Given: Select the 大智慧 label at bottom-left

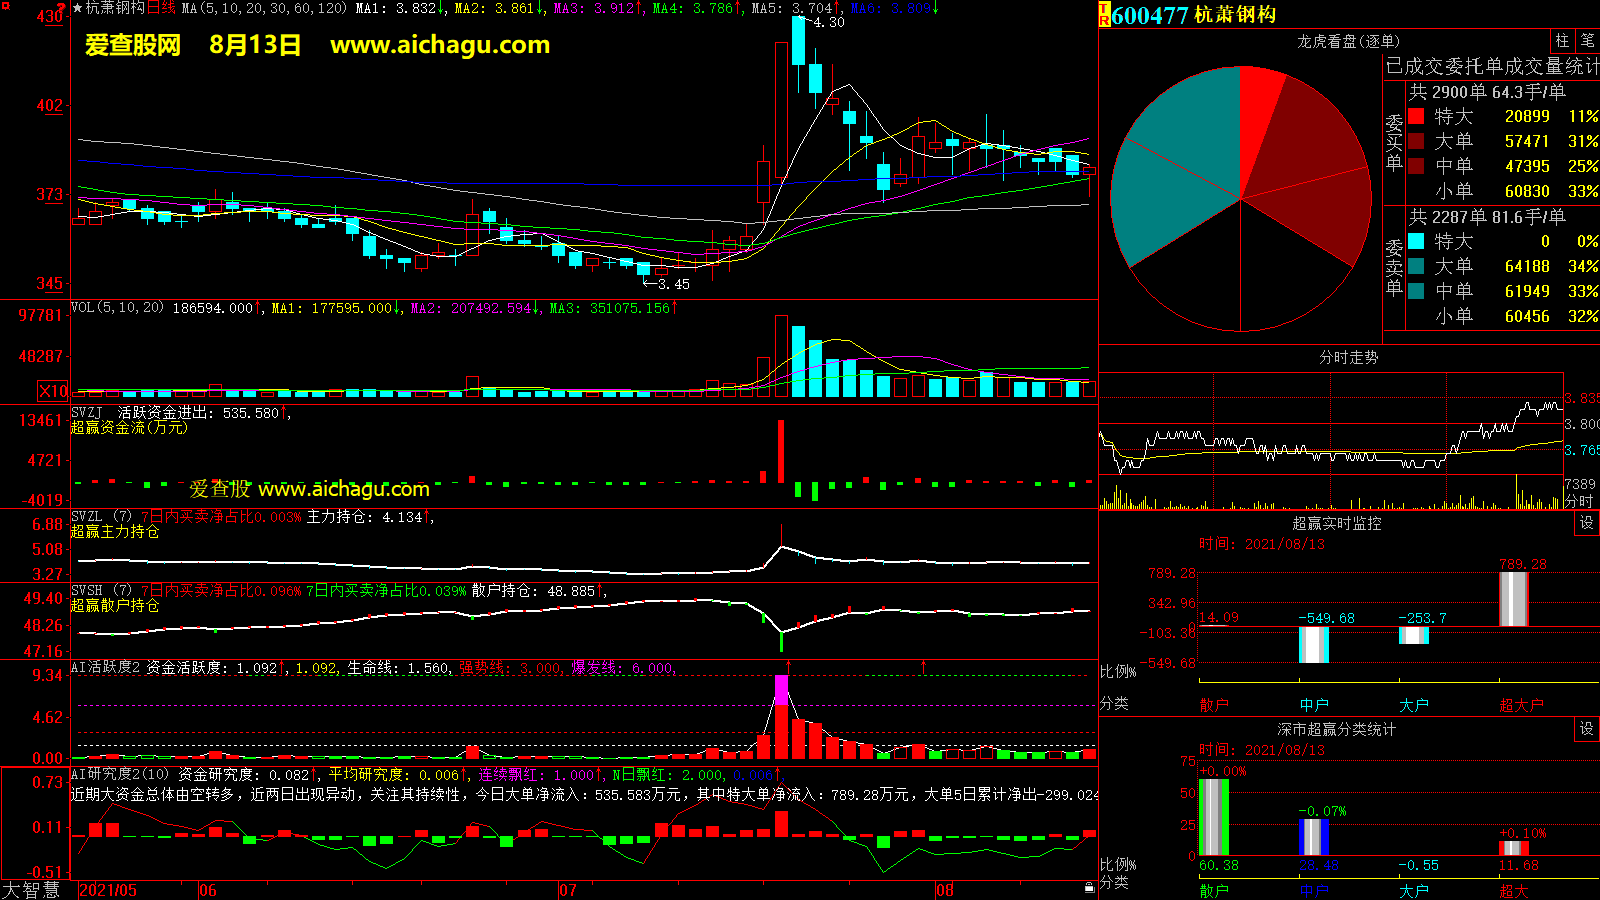Looking at the screenshot, I should [31, 890].
